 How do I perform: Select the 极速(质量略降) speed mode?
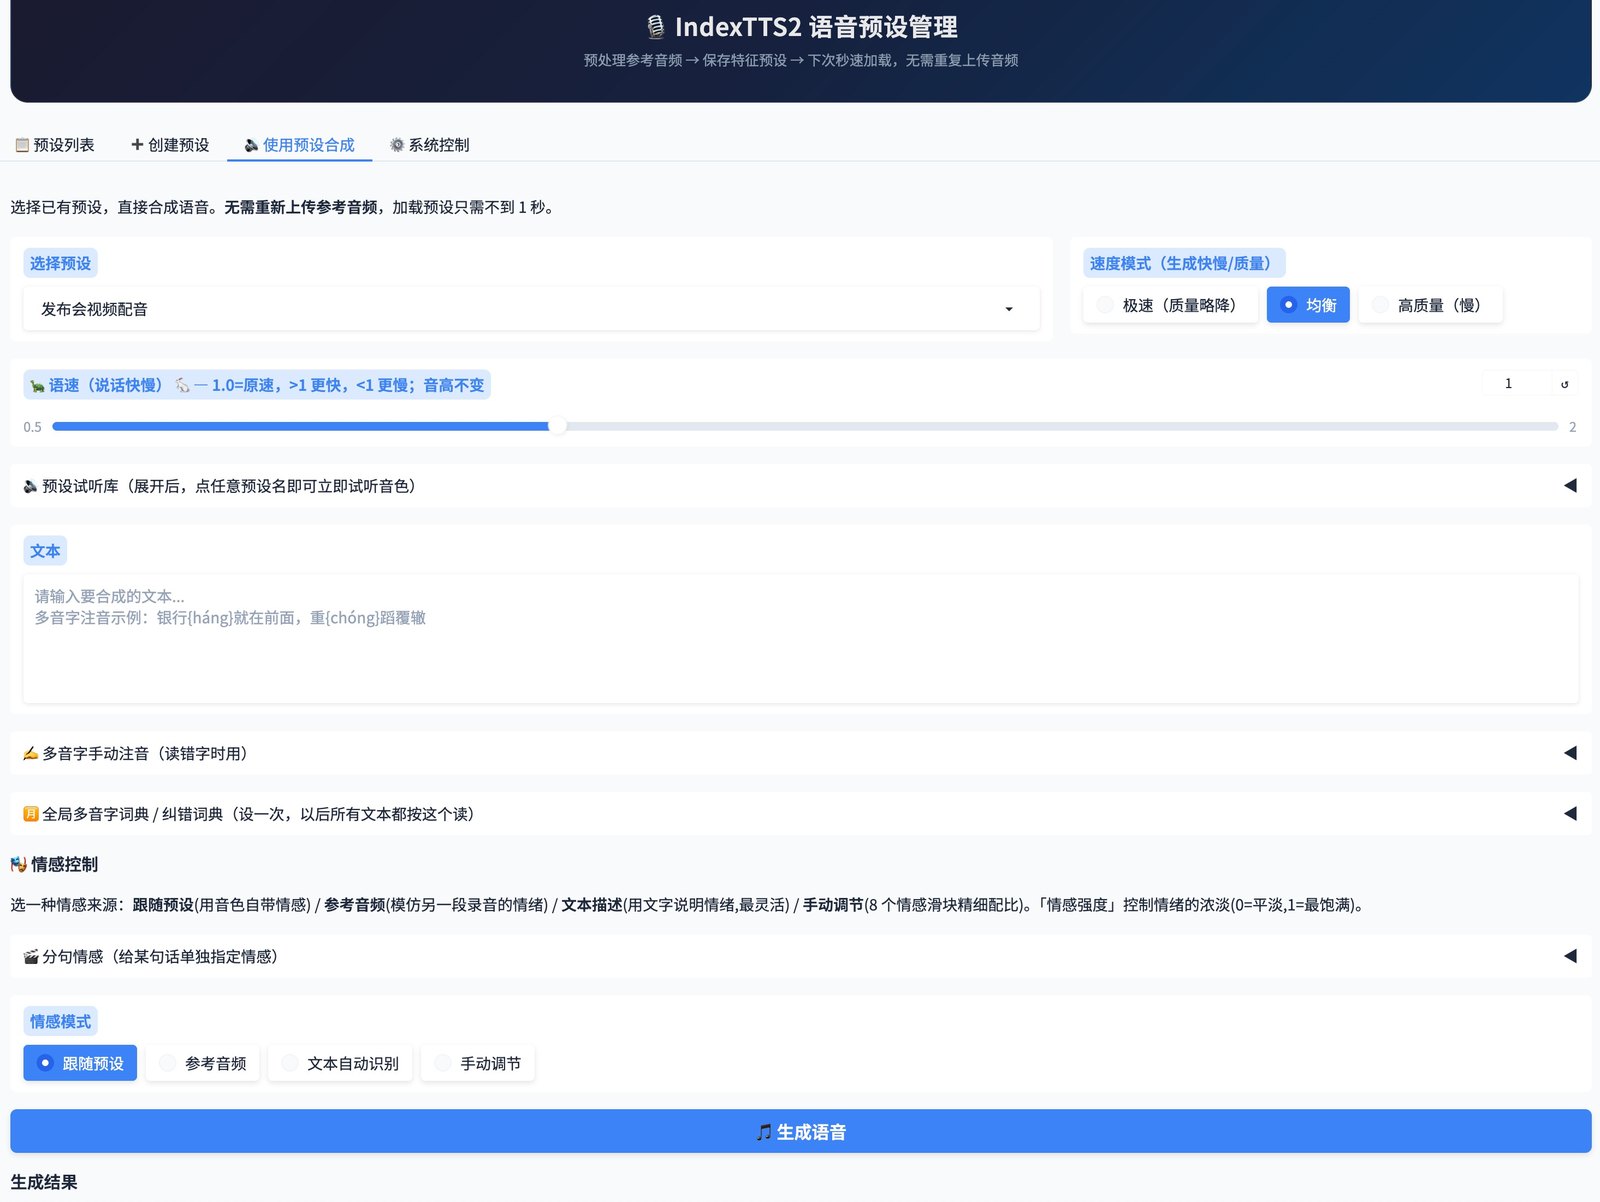tap(1170, 305)
